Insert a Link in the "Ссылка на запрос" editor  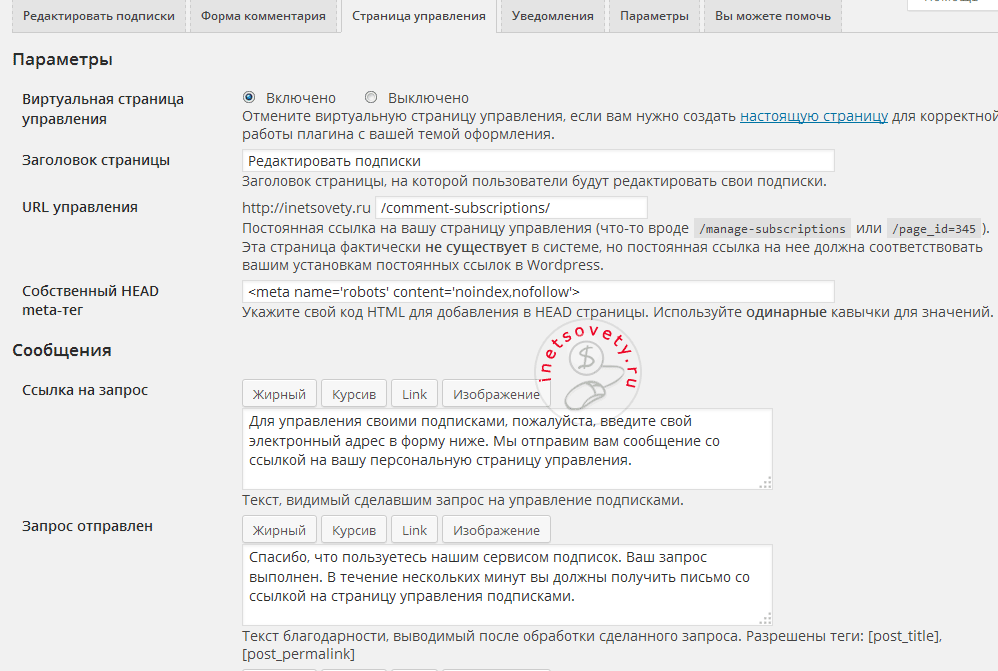(413, 392)
